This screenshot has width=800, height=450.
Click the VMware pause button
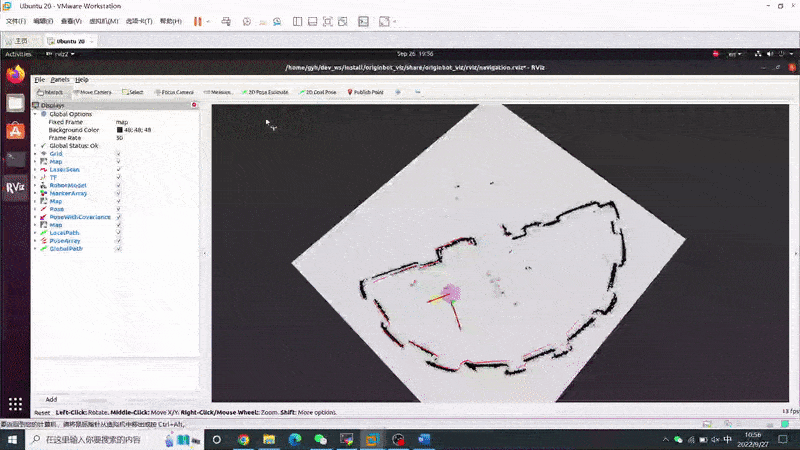(198, 21)
